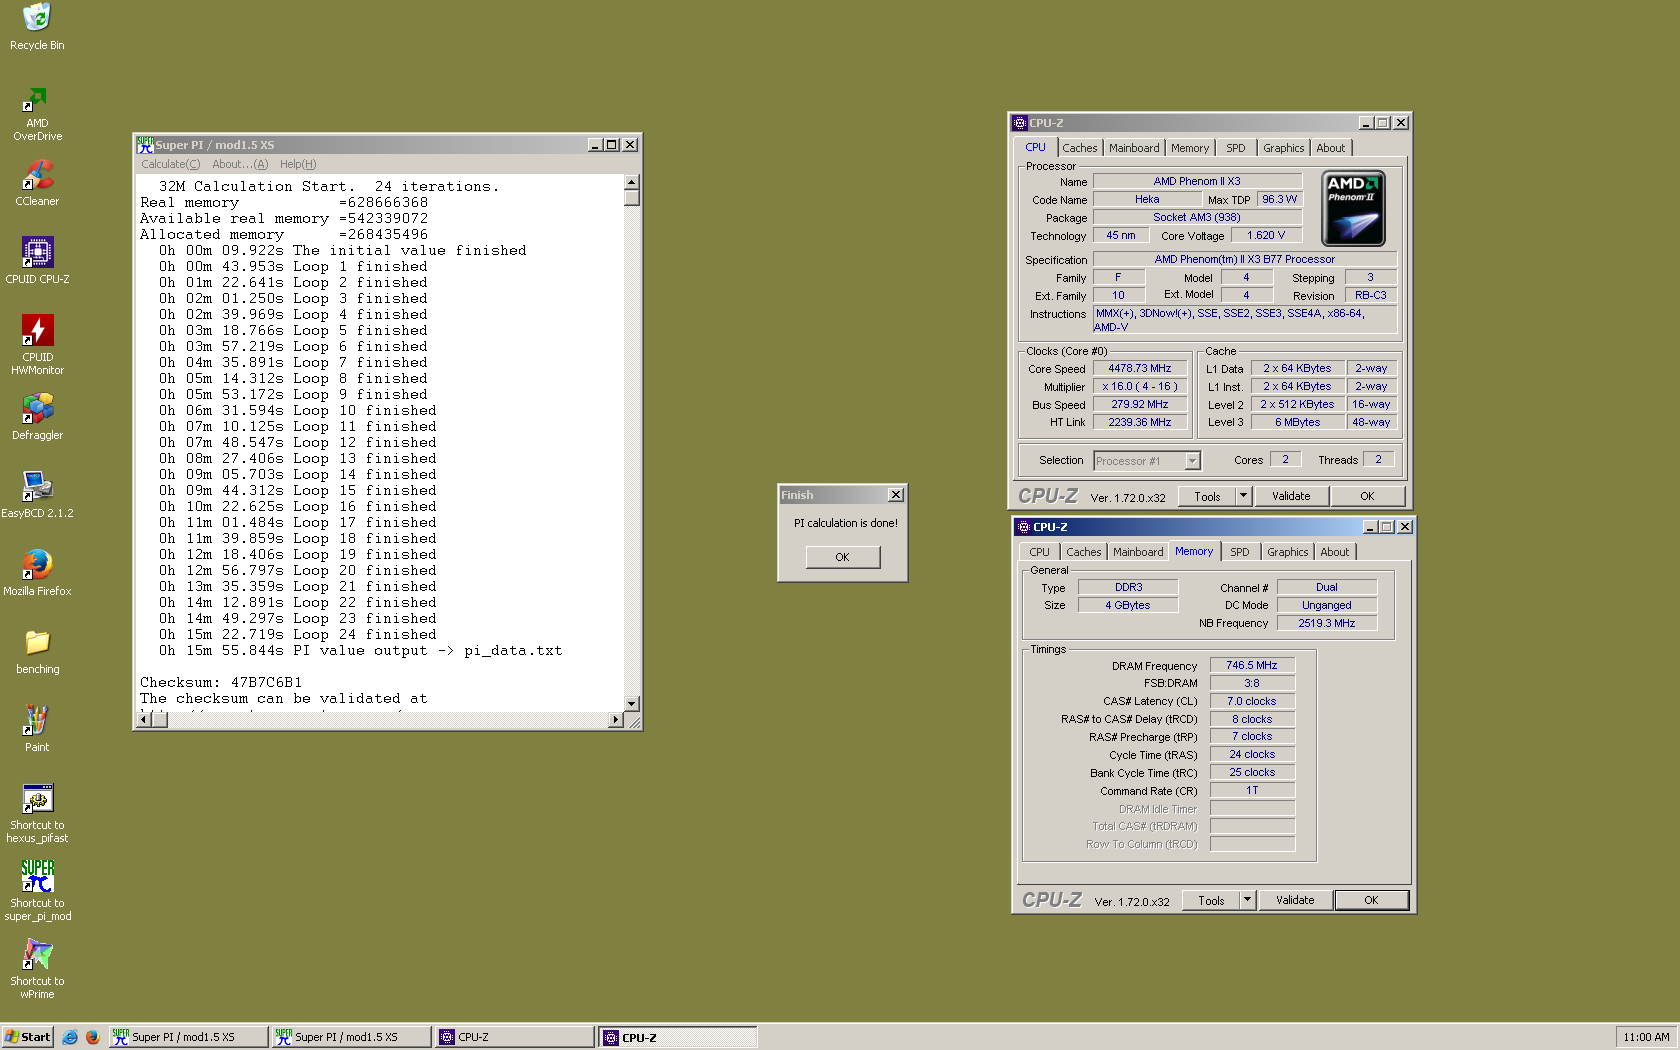Click the active CPU-Z taskbar button
1680x1050 pixels.
click(x=677, y=1037)
